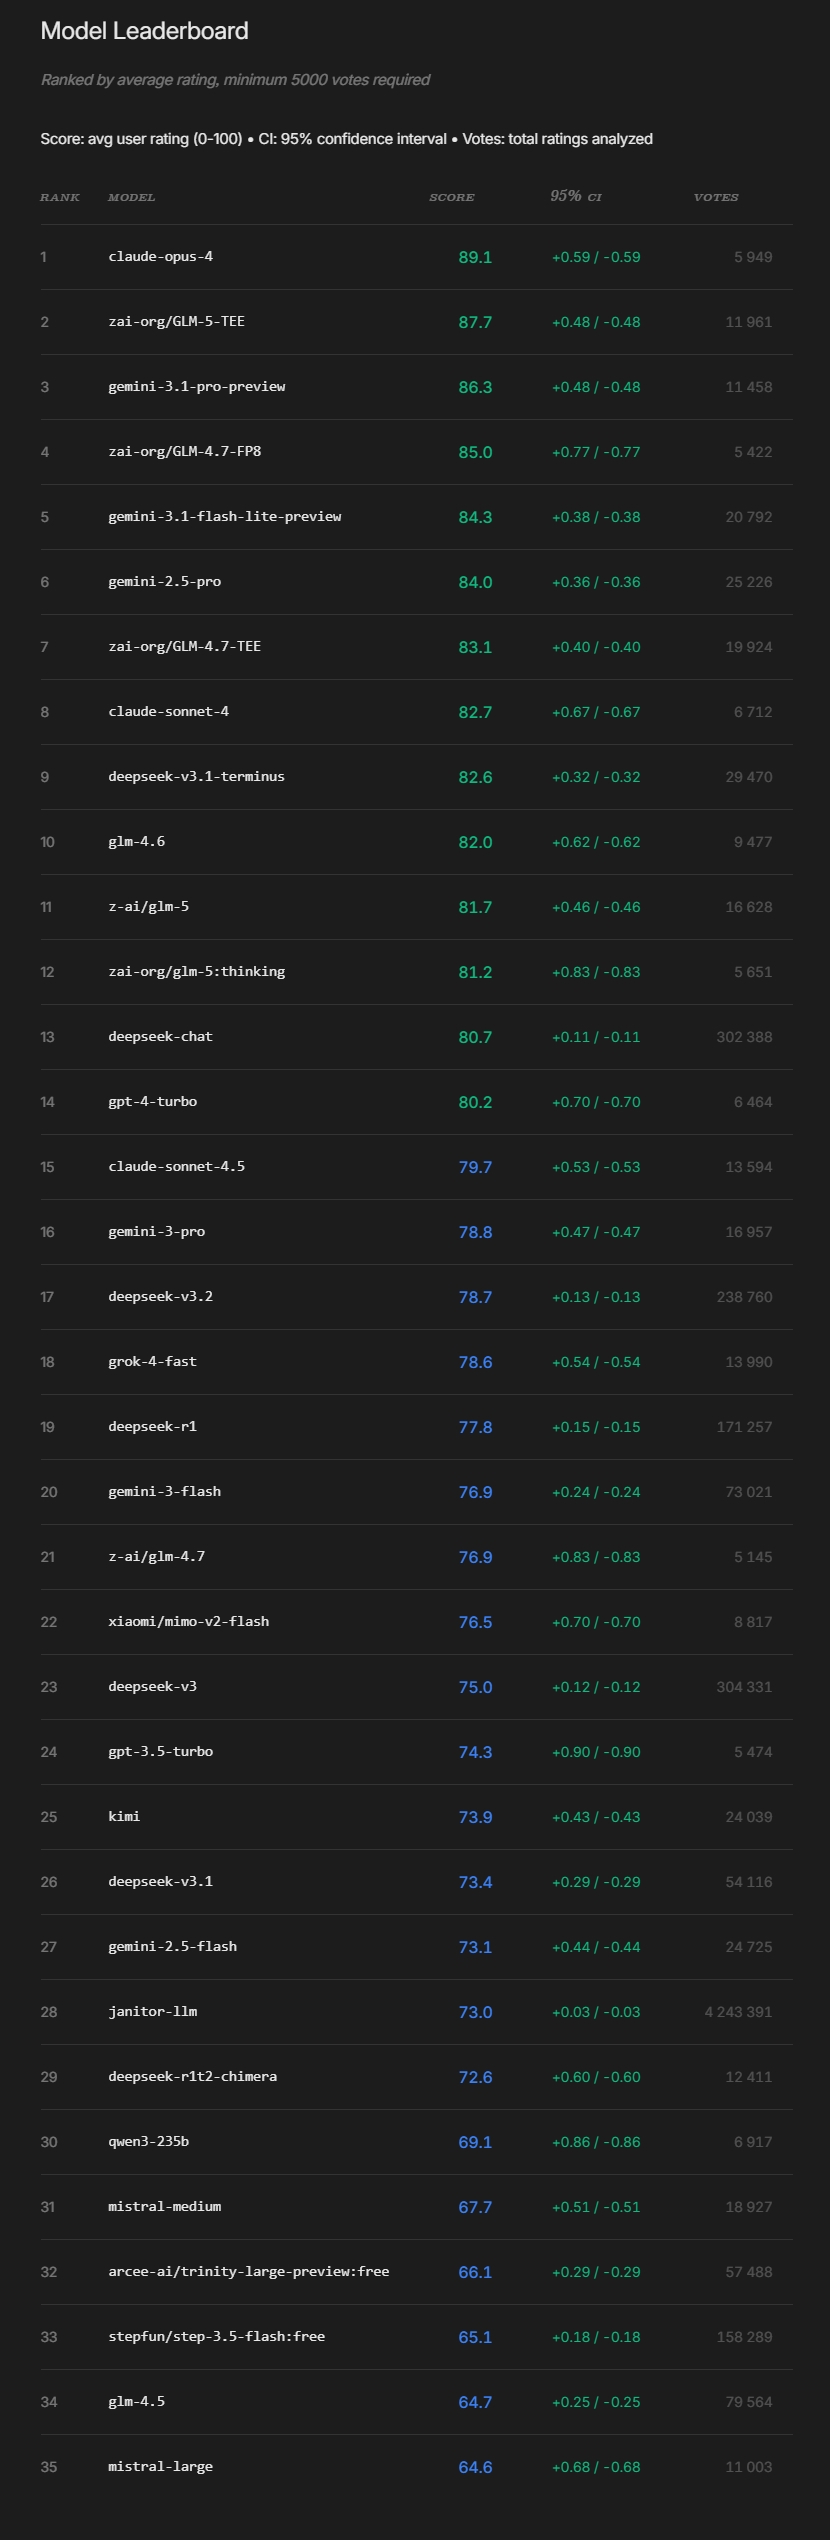Click xiaomi/mimo-v2-flash model name

[x=188, y=1622]
